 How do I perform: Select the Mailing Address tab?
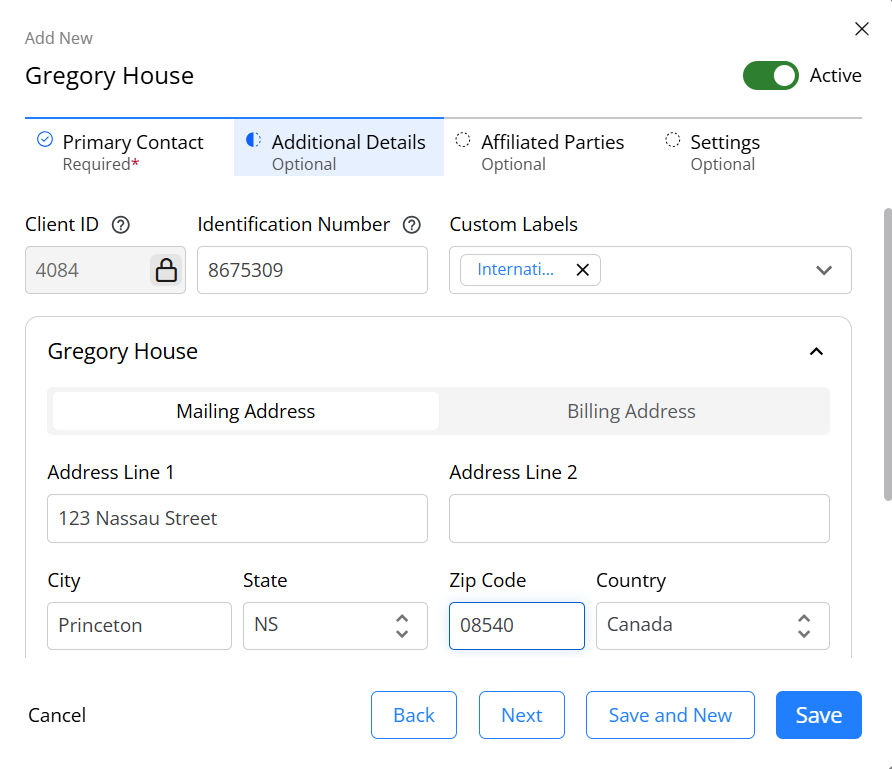(246, 411)
